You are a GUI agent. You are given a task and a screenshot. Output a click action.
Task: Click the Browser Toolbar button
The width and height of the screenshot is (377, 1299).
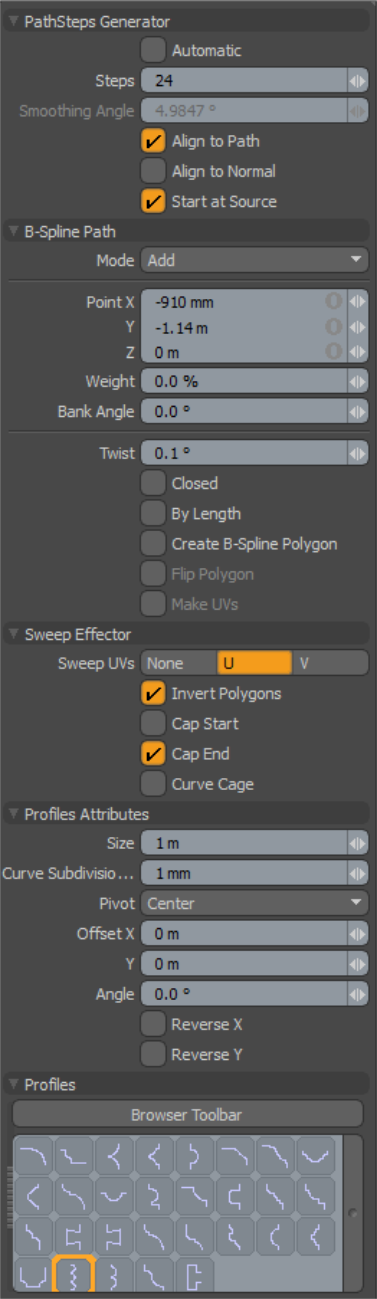[187, 1114]
